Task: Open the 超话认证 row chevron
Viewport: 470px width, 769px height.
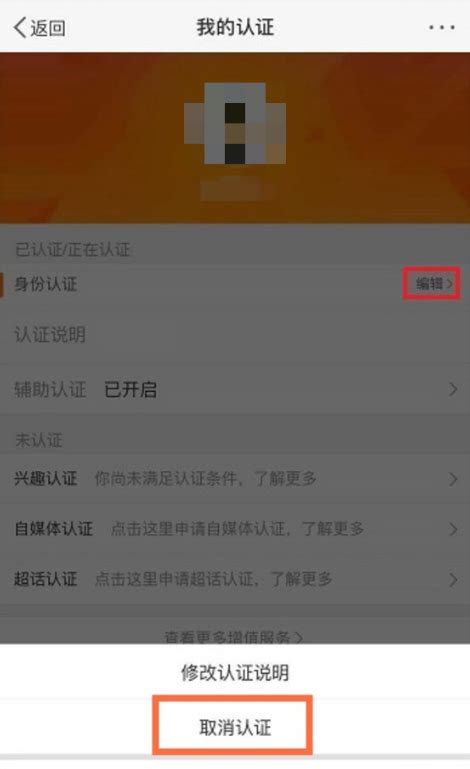Action: click(452, 580)
